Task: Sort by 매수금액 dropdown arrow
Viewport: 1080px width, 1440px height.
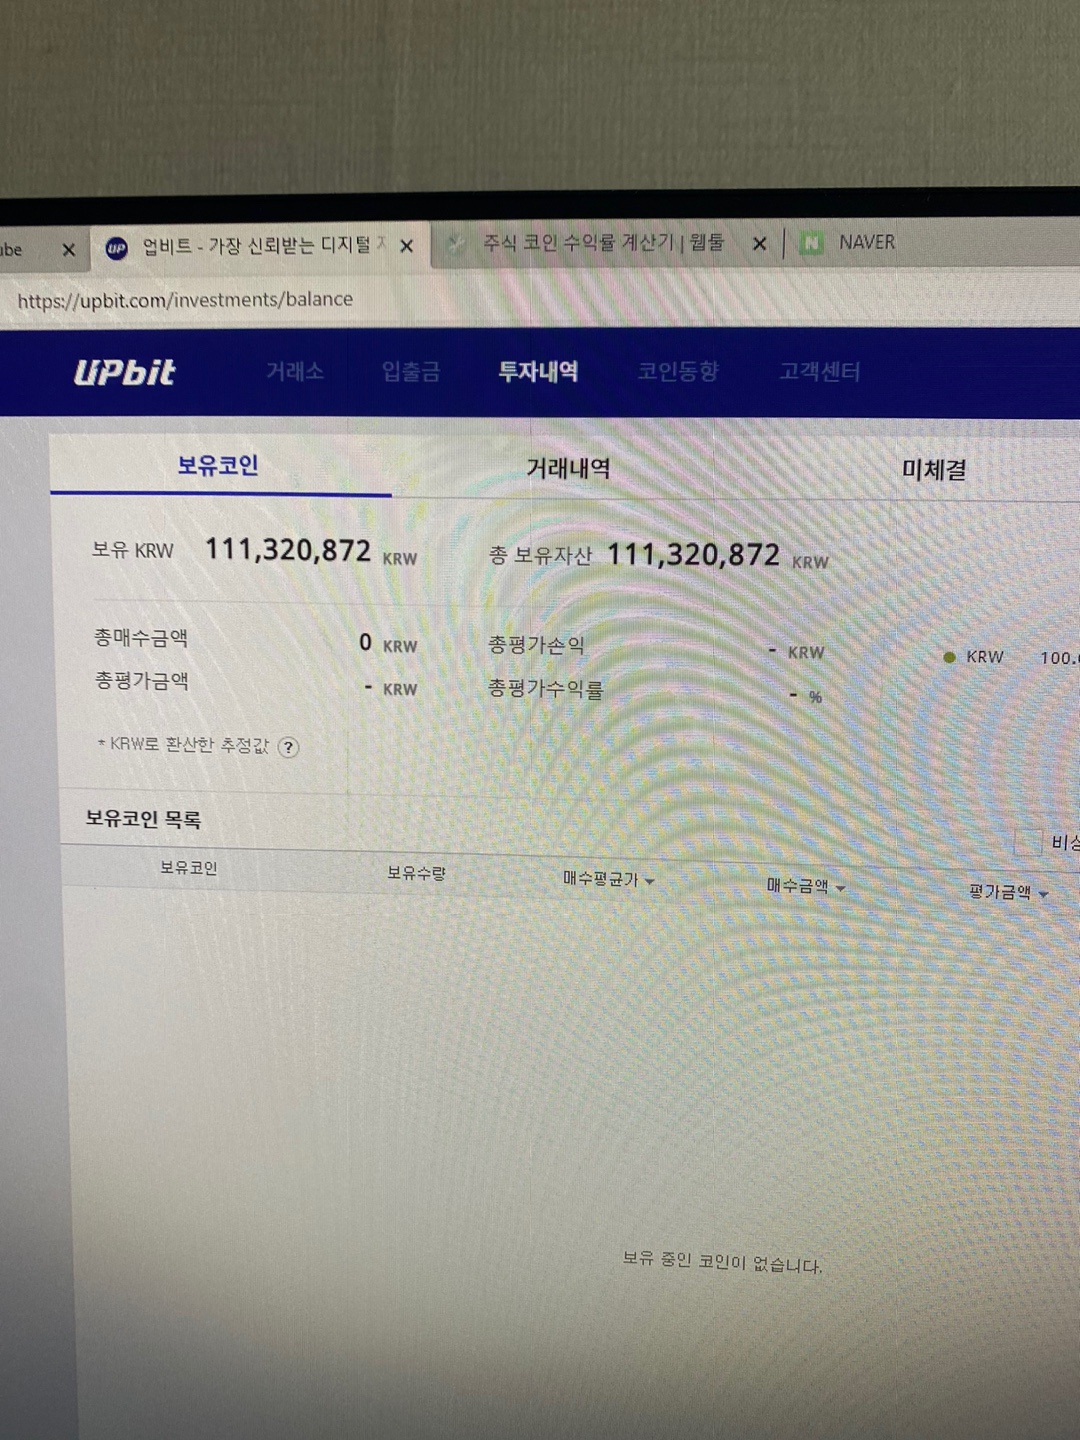Action: [840, 887]
